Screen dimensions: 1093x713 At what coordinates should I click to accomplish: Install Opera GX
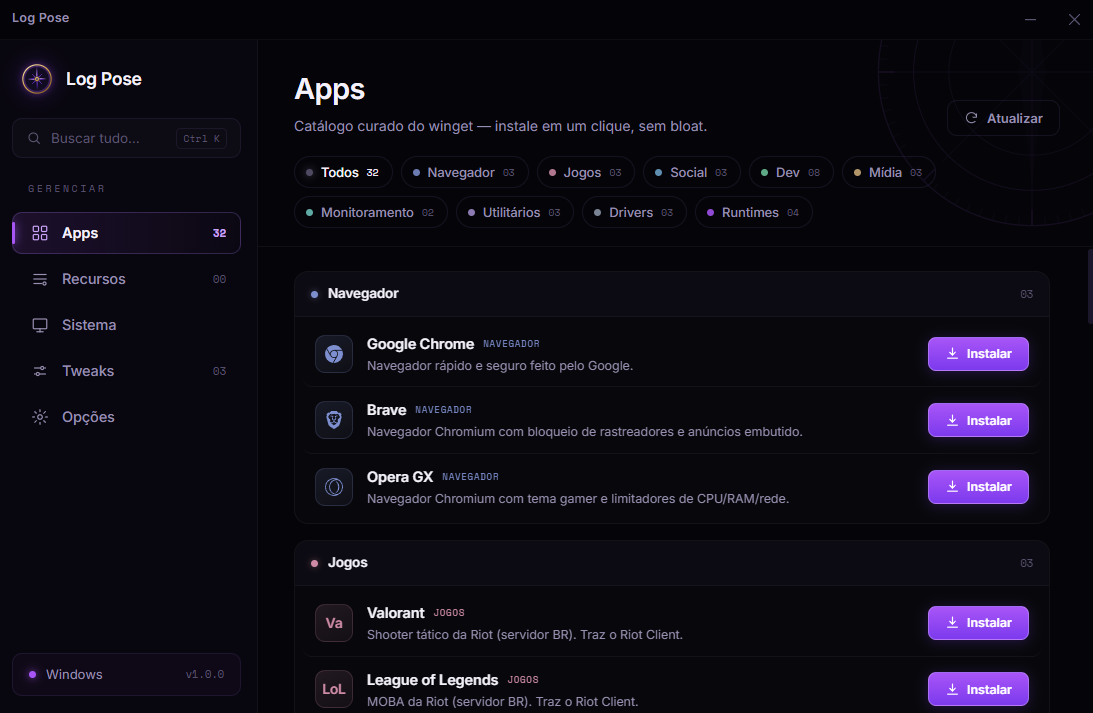pyautogui.click(x=978, y=486)
